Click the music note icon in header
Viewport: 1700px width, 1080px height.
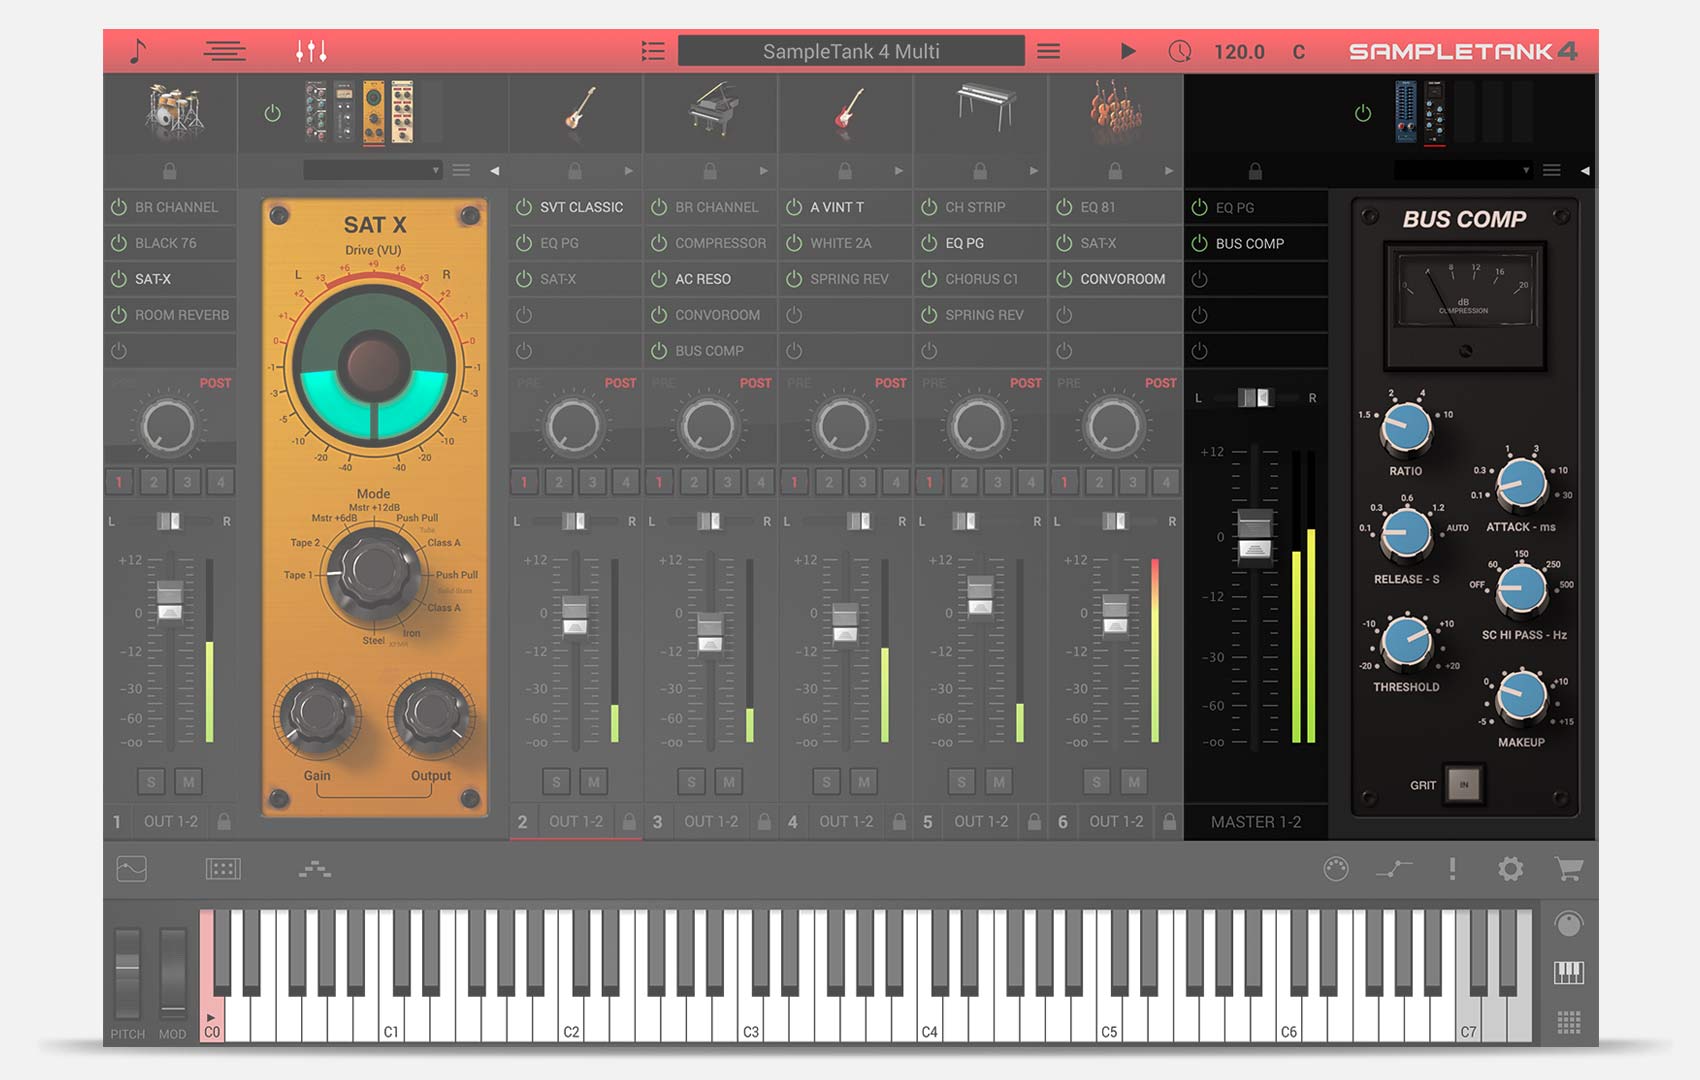pos(138,51)
